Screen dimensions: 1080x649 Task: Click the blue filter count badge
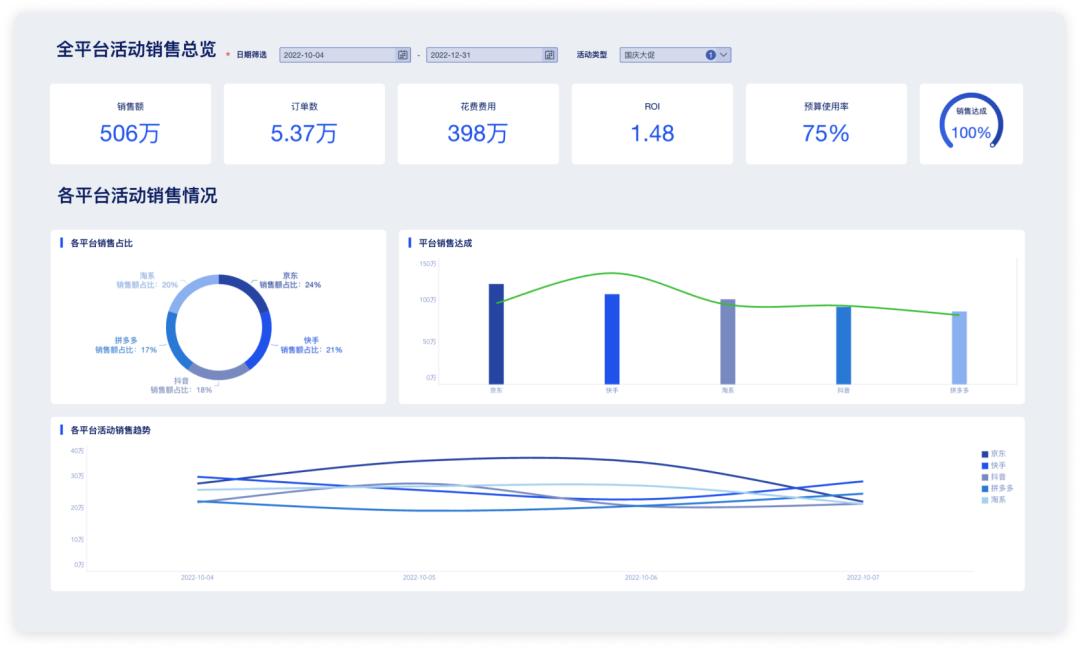pyautogui.click(x=710, y=55)
